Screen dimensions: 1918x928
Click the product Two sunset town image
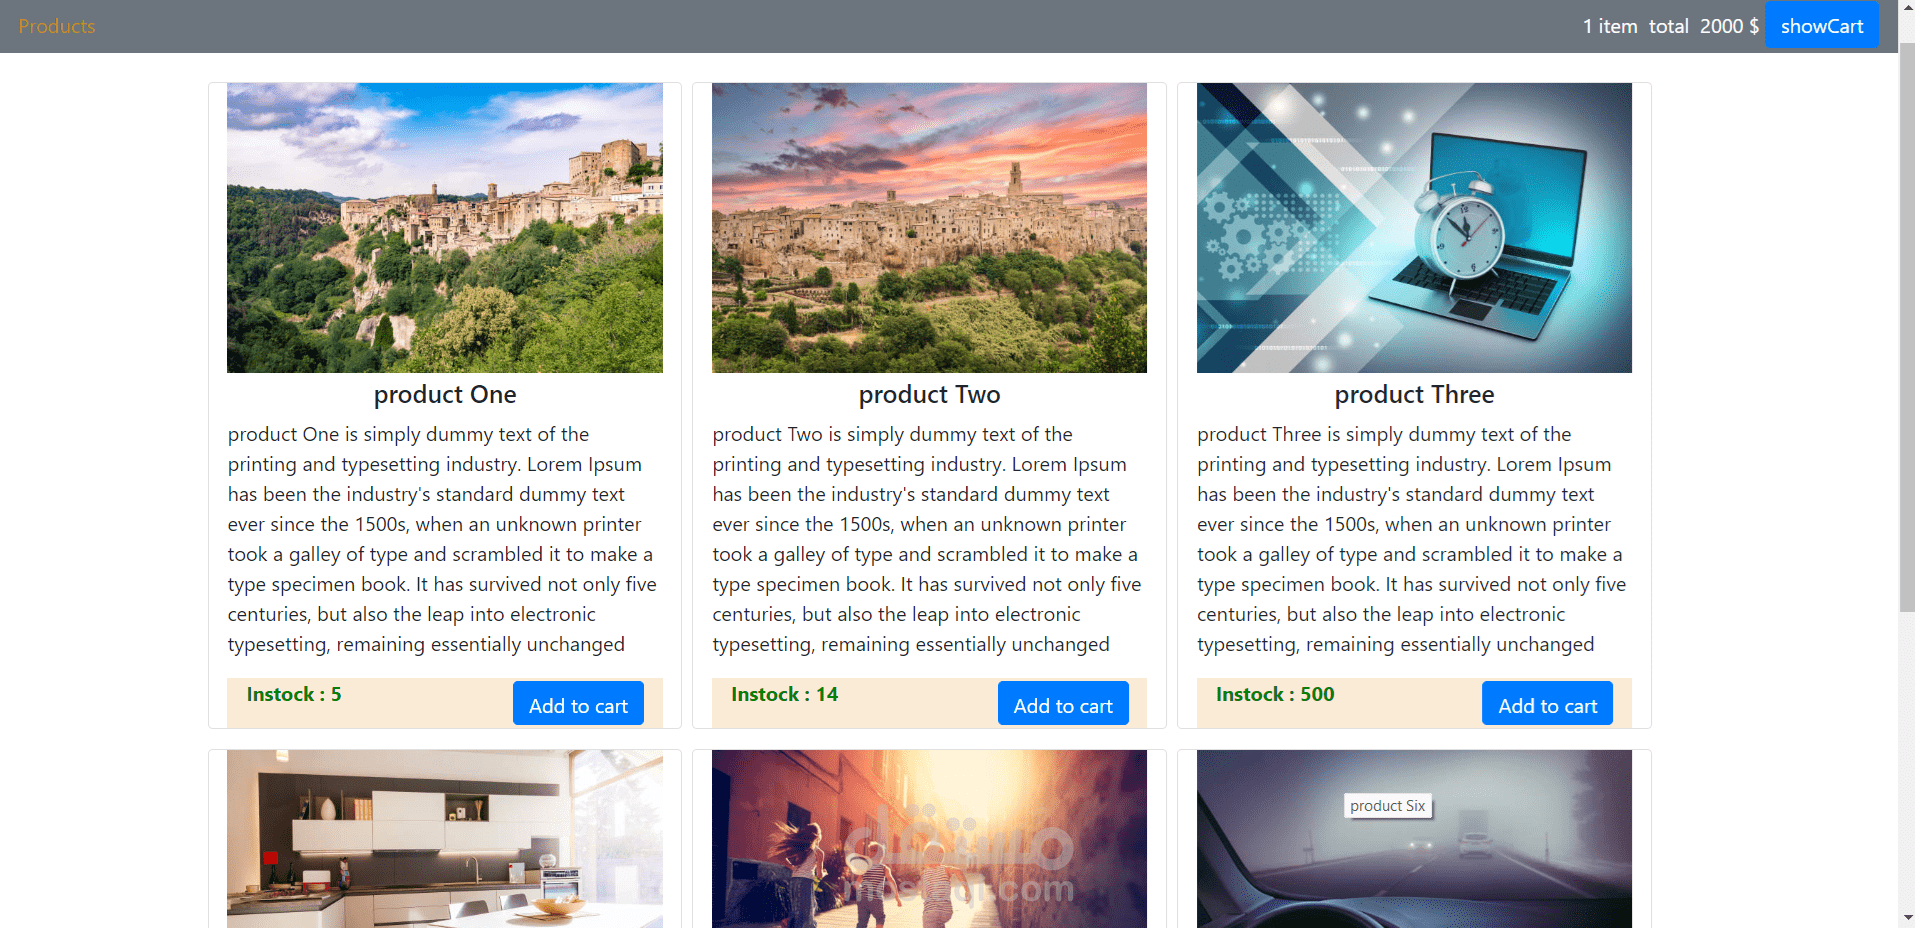(x=929, y=228)
